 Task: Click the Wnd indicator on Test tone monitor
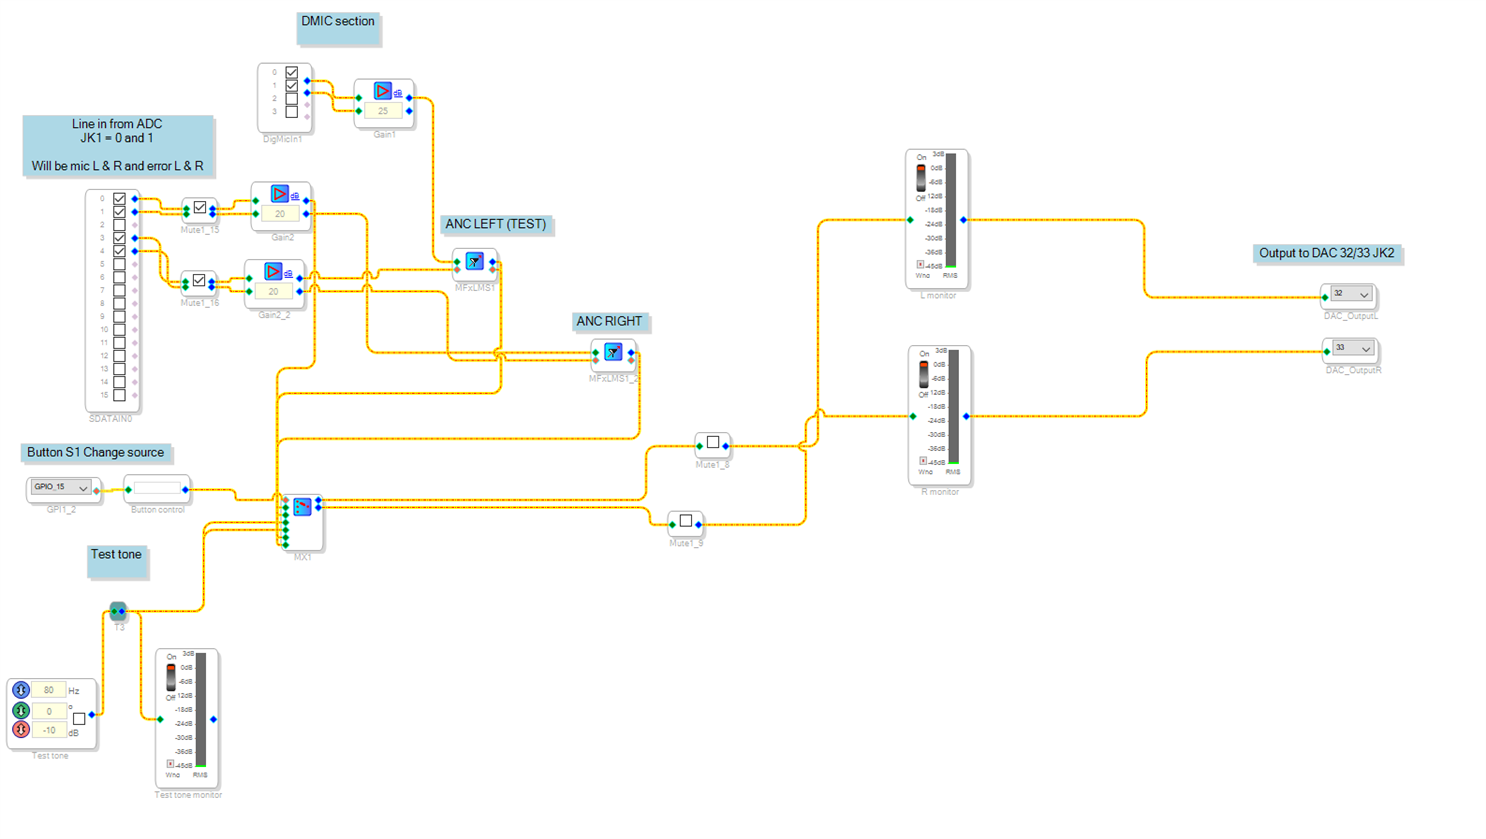tap(170, 764)
